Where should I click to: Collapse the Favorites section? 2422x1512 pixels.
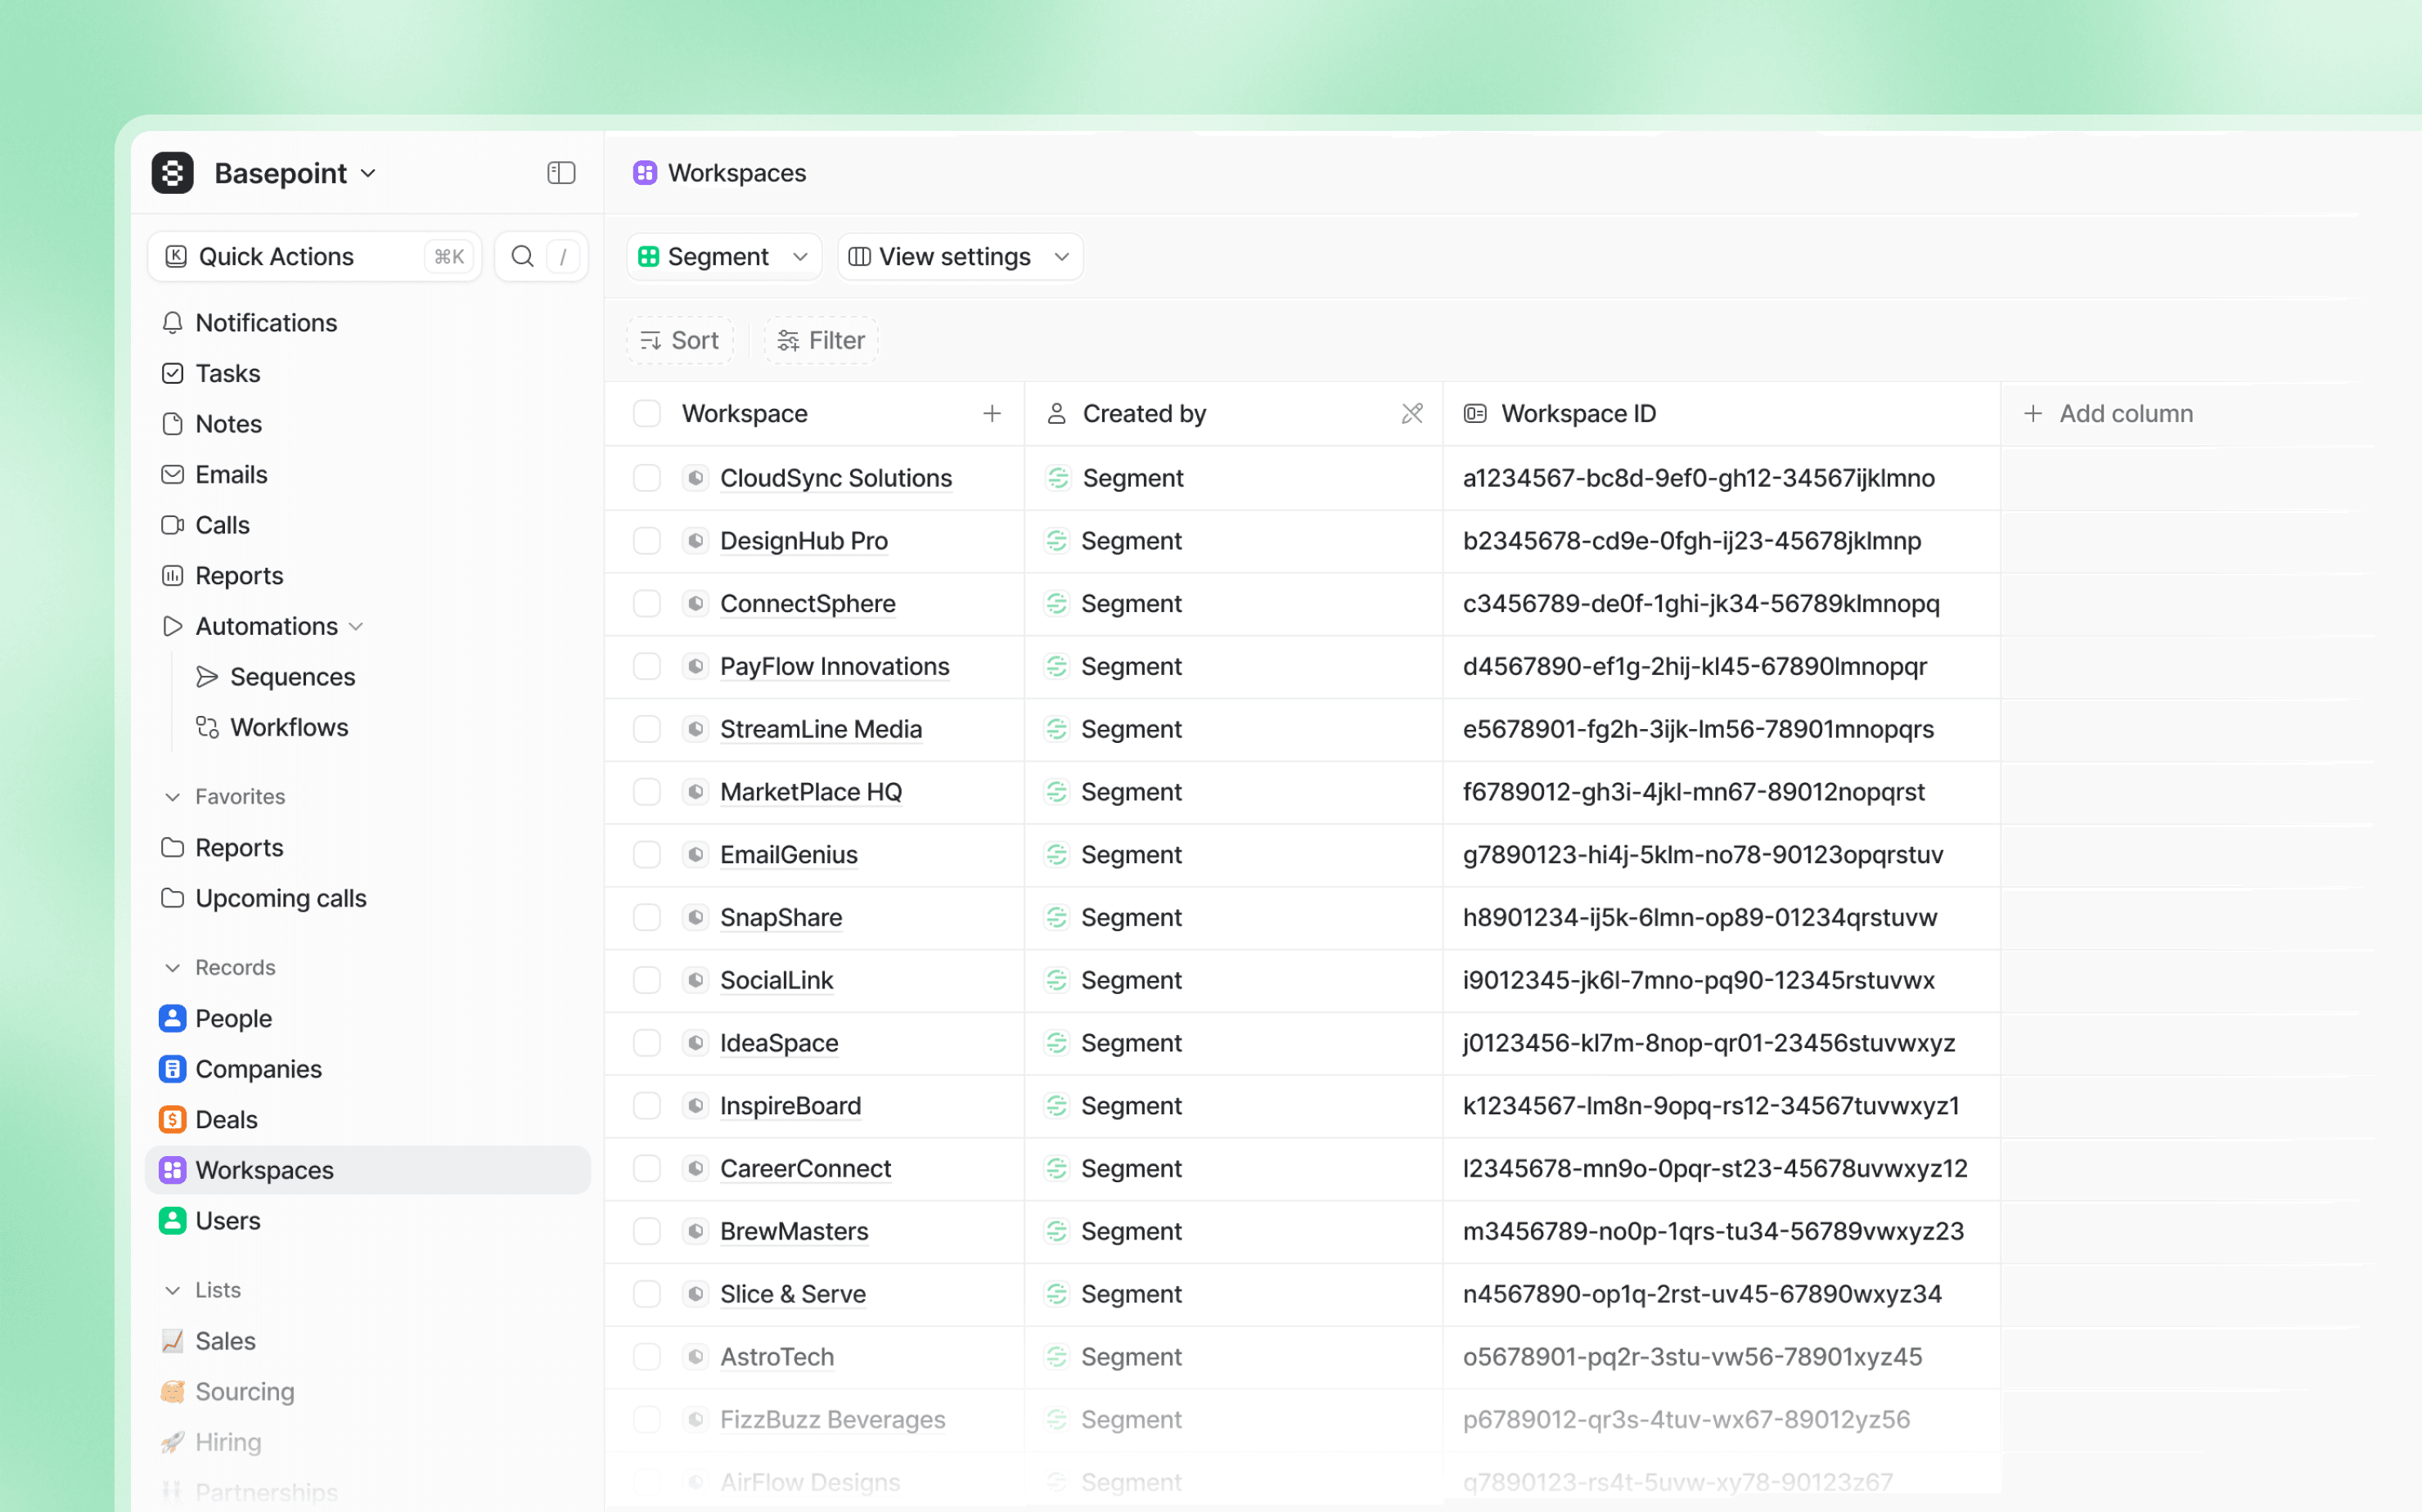tap(173, 796)
